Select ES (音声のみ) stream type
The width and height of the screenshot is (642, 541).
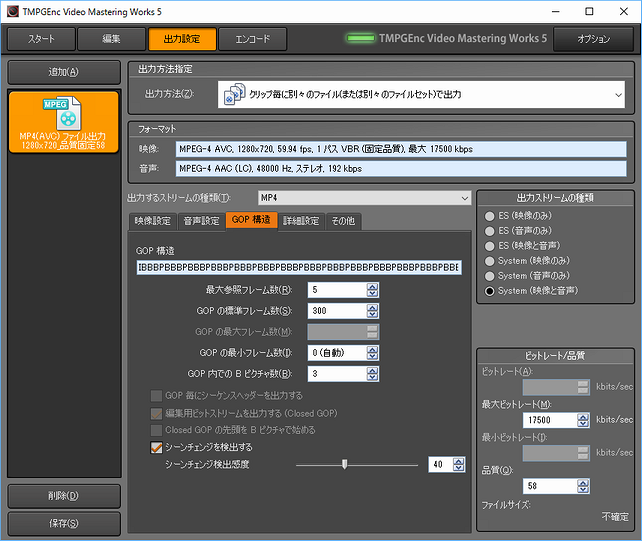[489, 231]
